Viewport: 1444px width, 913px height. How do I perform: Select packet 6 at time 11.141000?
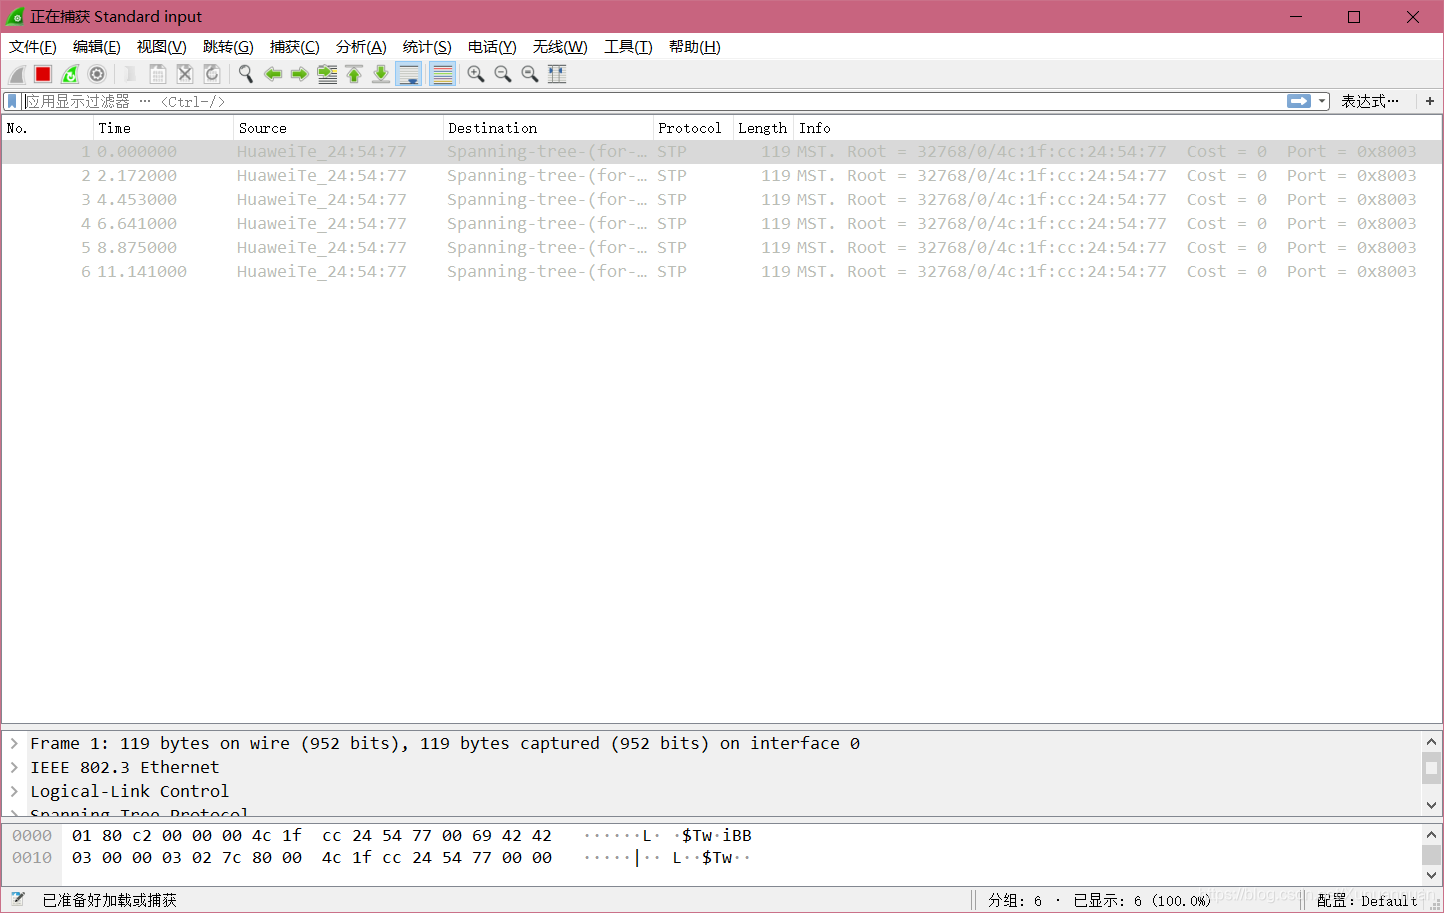721,272
